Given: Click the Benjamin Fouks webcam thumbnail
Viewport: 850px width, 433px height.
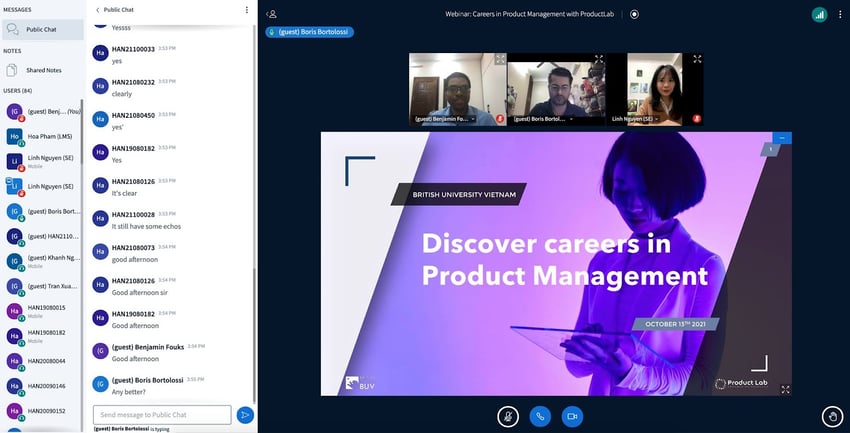Looking at the screenshot, I should pyautogui.click(x=458, y=89).
